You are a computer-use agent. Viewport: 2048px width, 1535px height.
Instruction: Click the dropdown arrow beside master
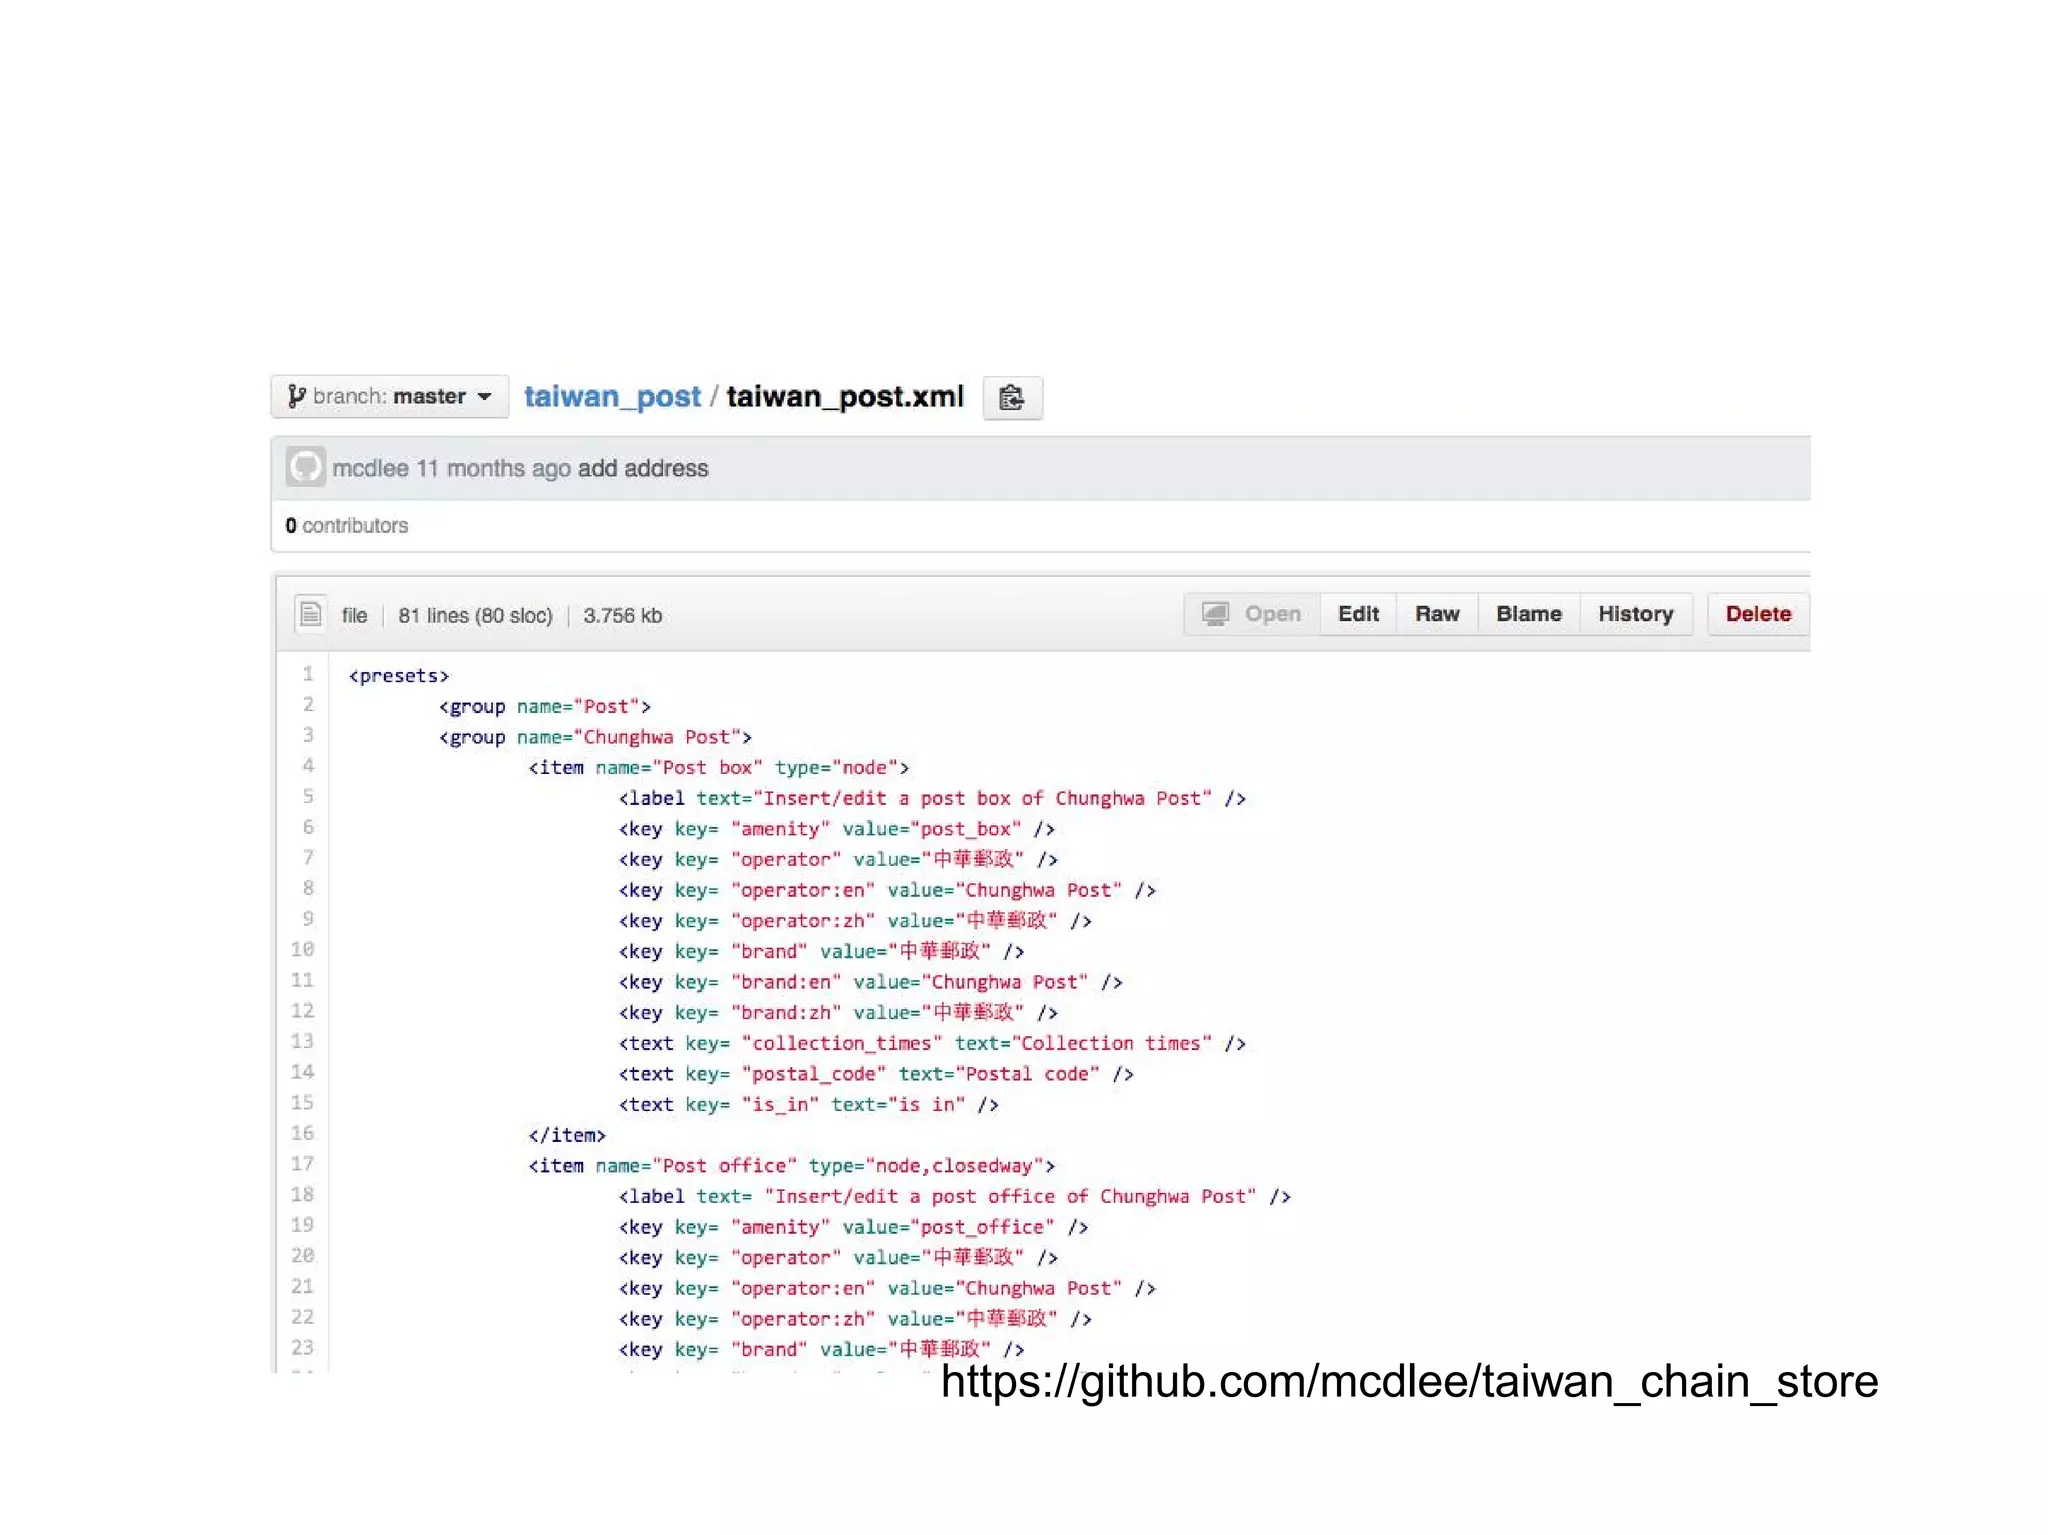tap(485, 397)
